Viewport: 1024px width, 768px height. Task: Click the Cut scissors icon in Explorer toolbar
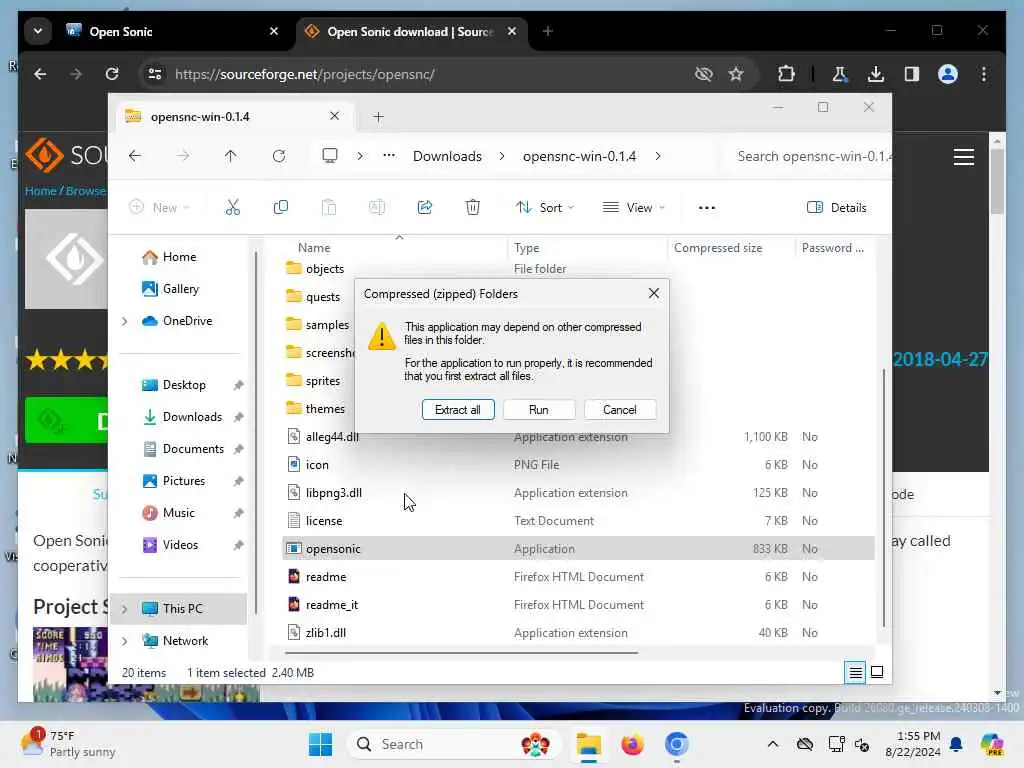pyautogui.click(x=232, y=208)
